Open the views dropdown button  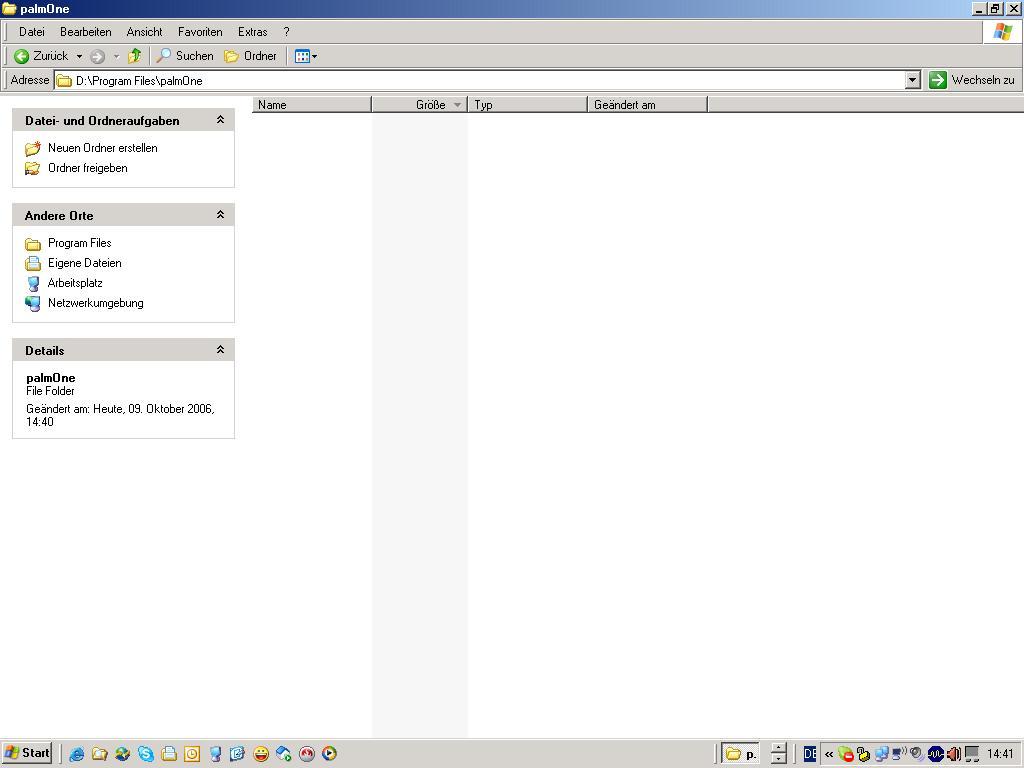coord(306,56)
